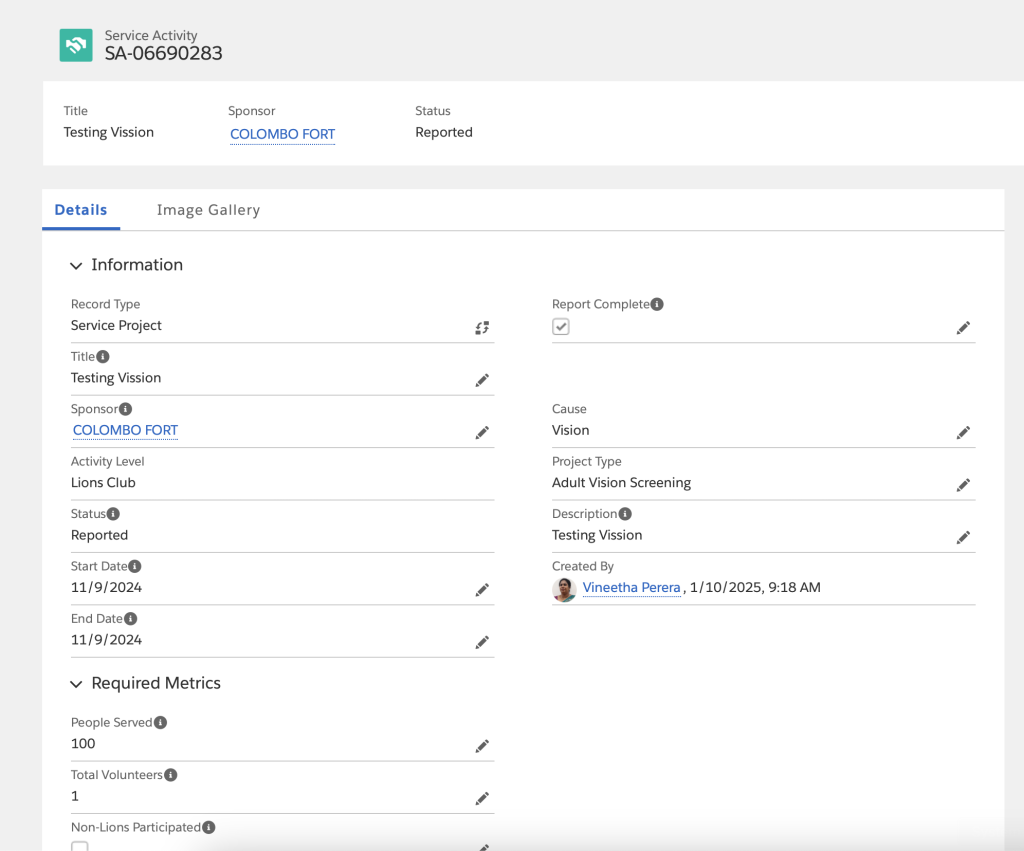The height and width of the screenshot is (851, 1024).
Task: Click the Description field edit pencil
Action: (x=963, y=537)
